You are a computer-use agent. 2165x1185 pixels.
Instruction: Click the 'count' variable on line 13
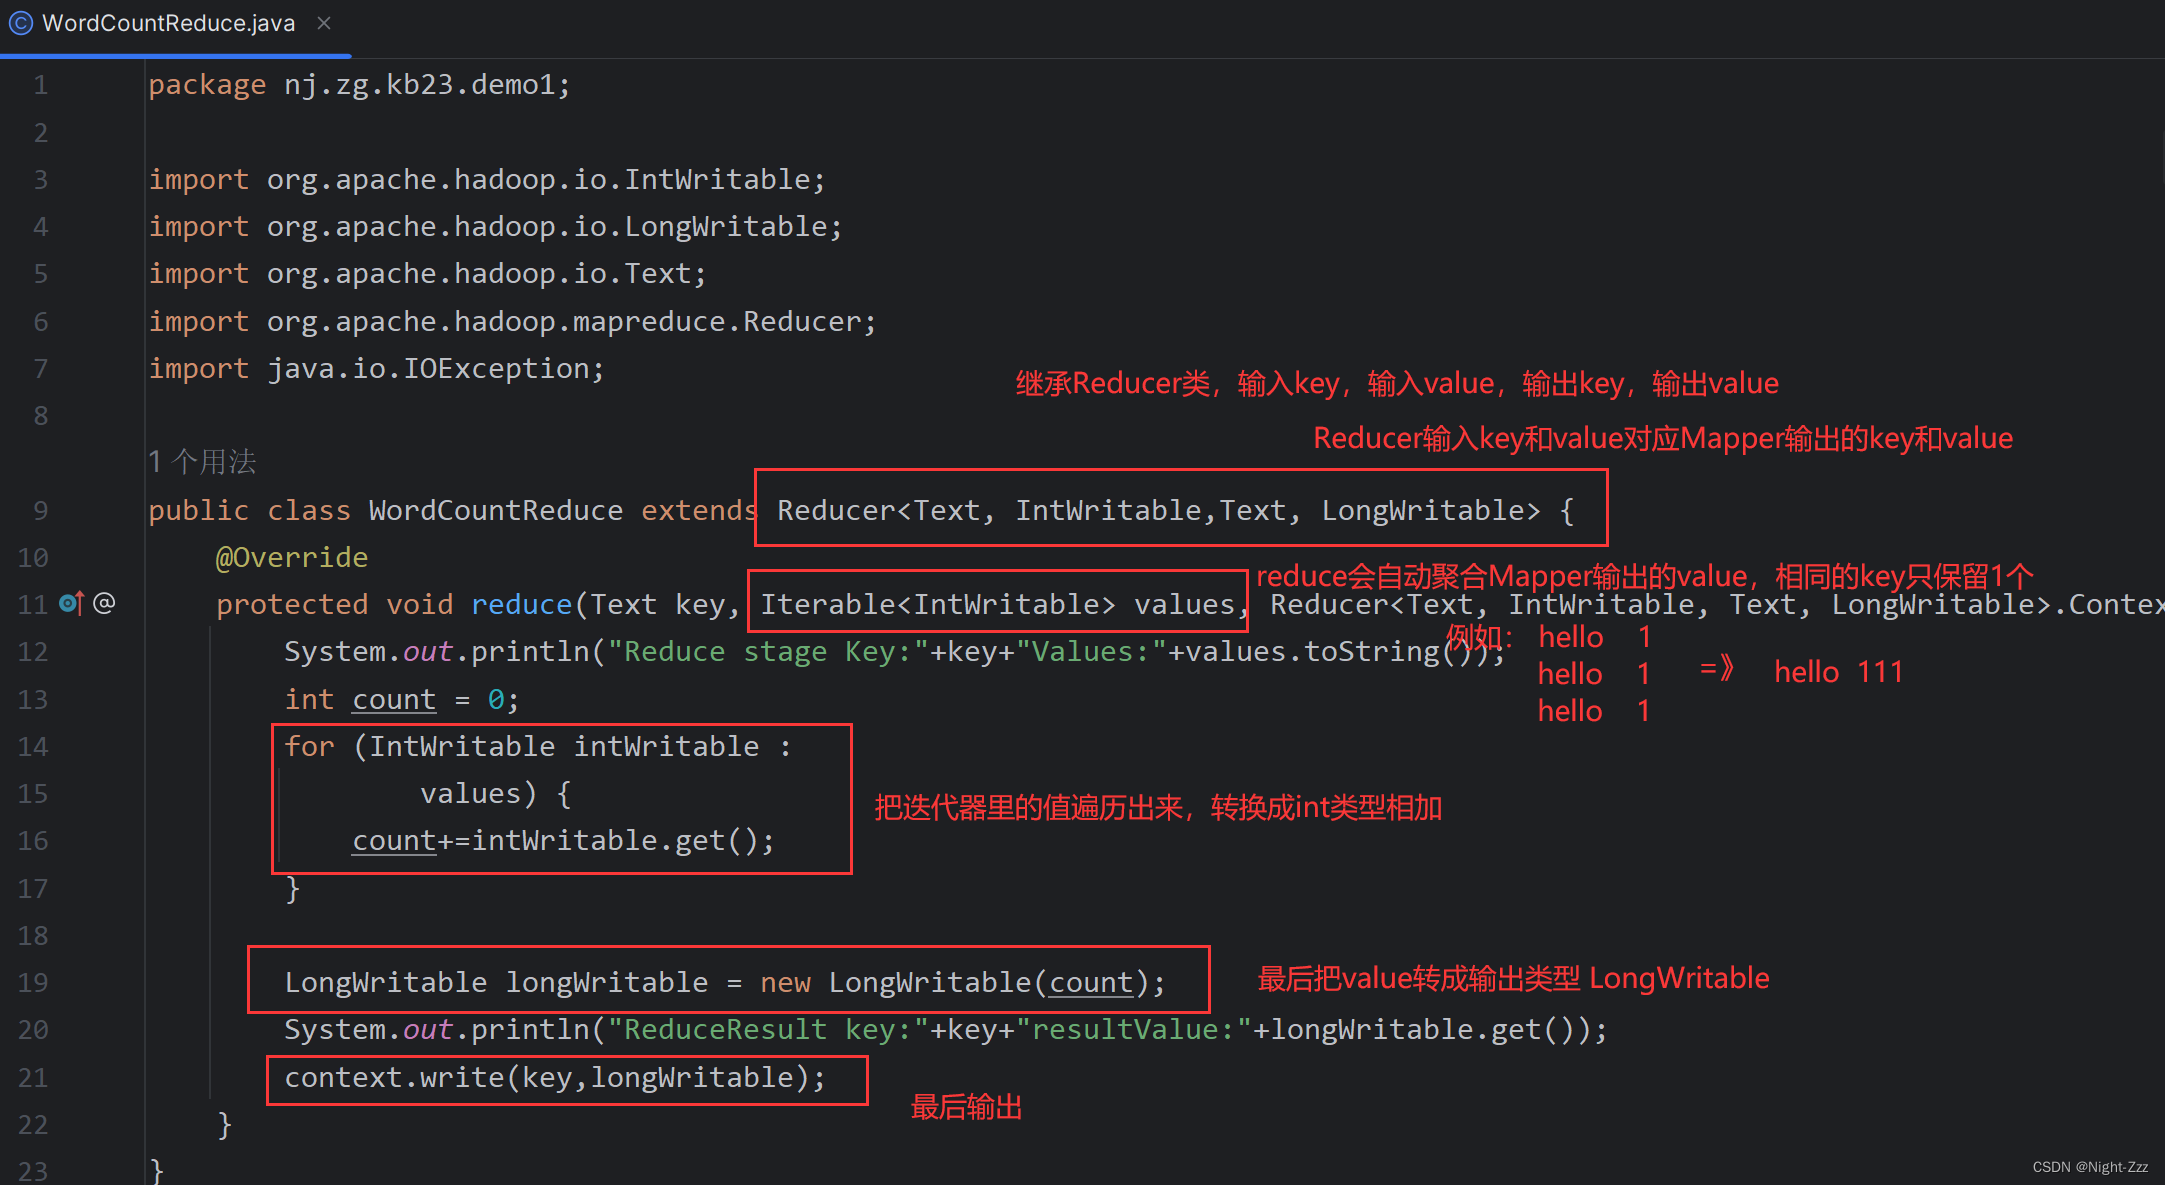tap(393, 699)
